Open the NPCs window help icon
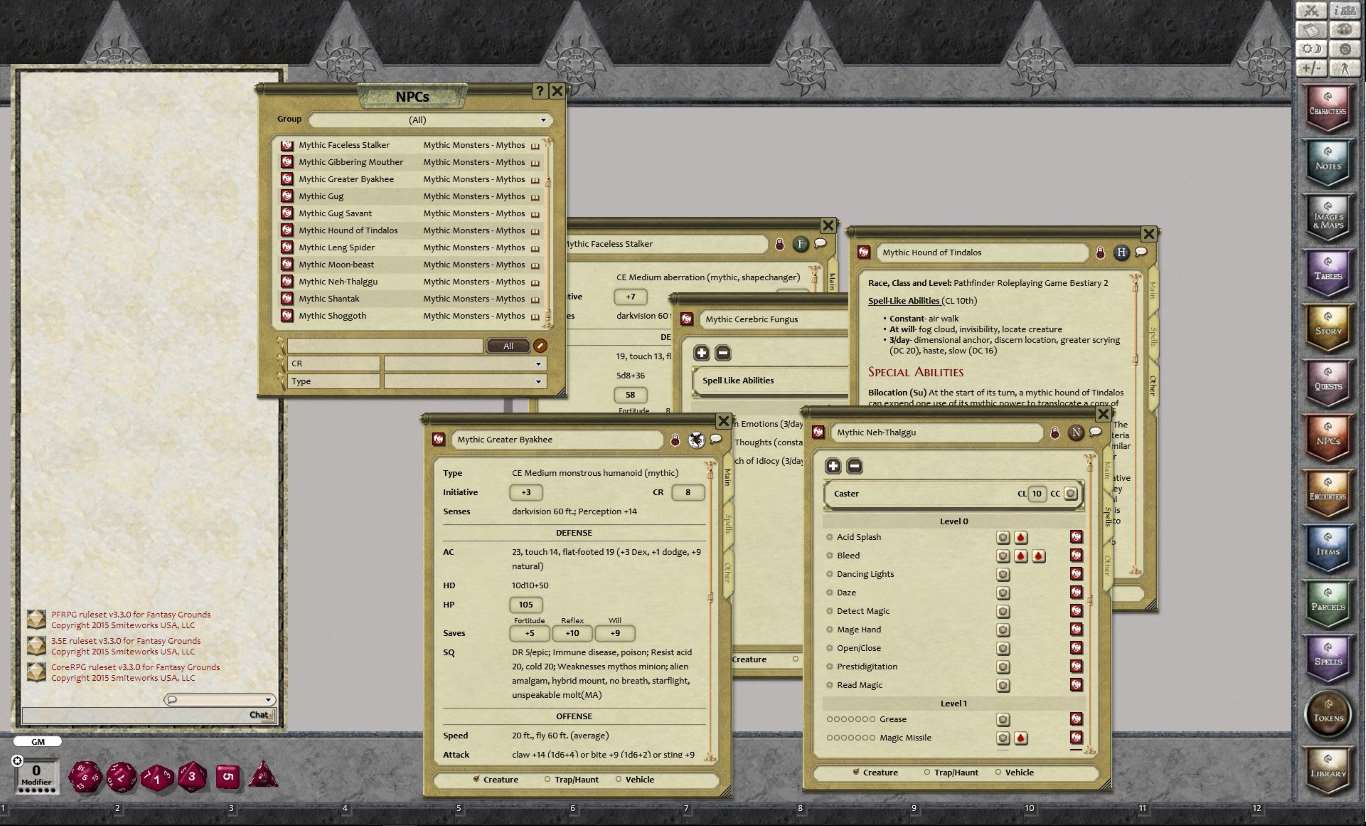The height and width of the screenshot is (826, 1366). [x=540, y=91]
